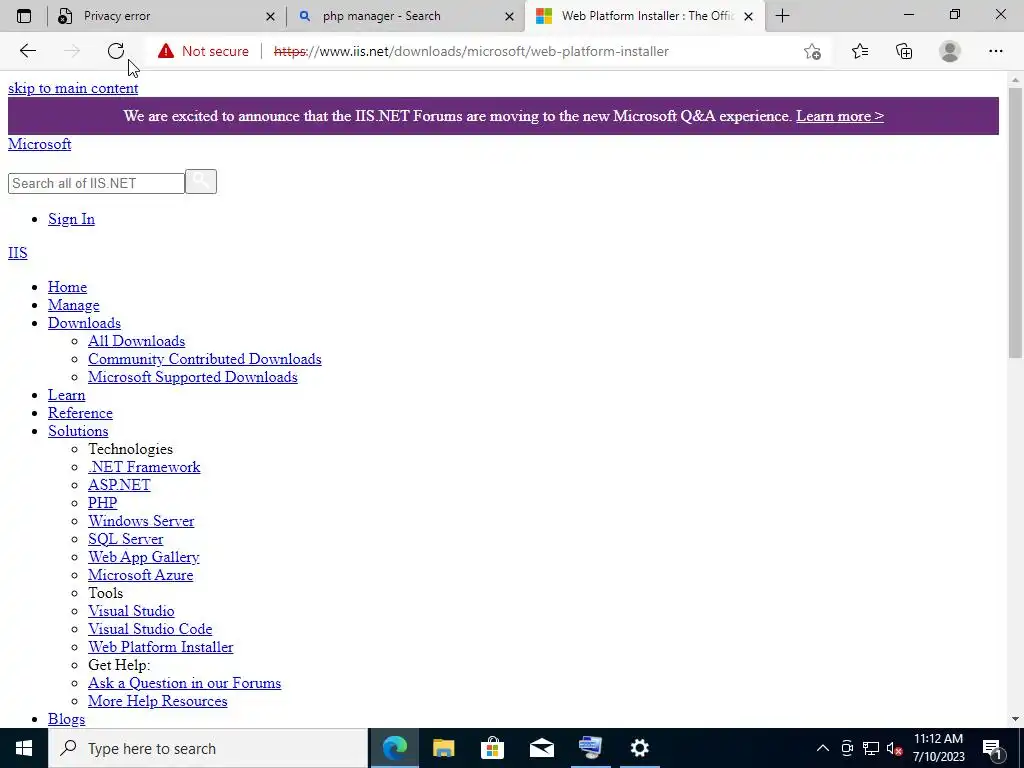Click the Refresh page icon
Image resolution: width=1024 pixels, height=768 pixels.
point(116,51)
